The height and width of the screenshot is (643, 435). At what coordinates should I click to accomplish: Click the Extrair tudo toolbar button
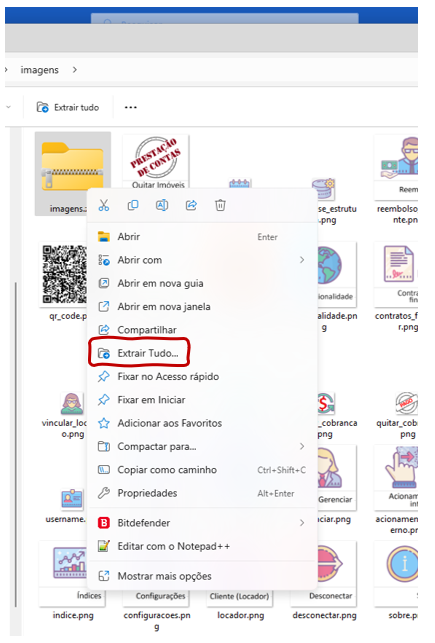68,107
